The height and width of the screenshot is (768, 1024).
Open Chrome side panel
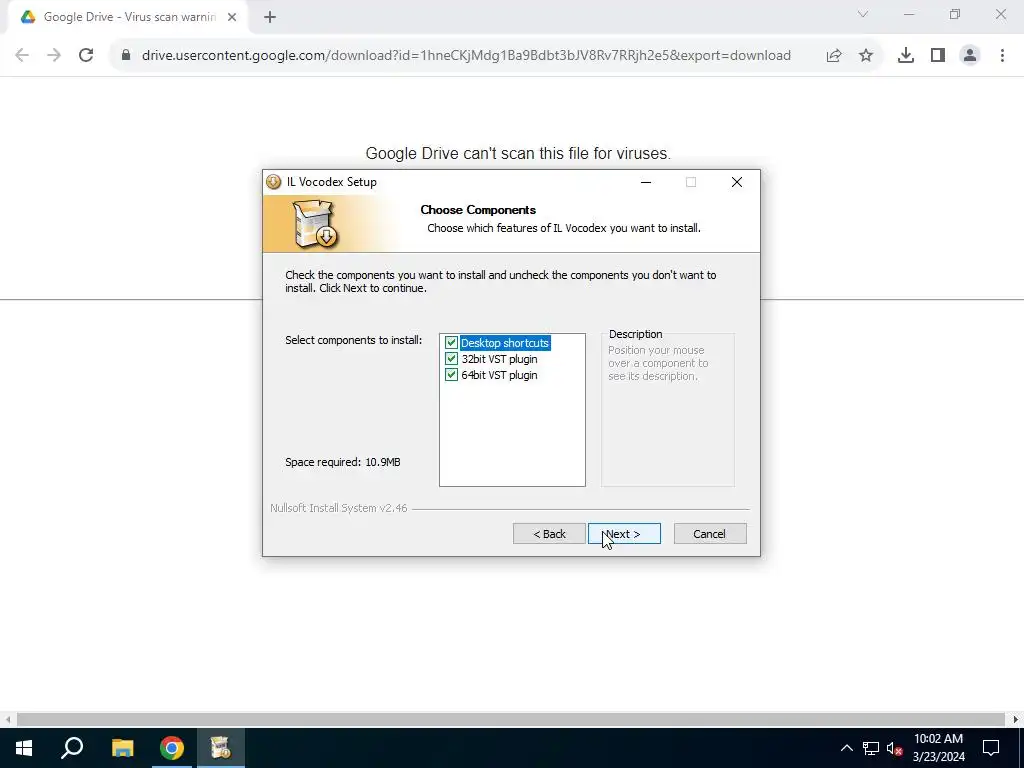(938, 56)
